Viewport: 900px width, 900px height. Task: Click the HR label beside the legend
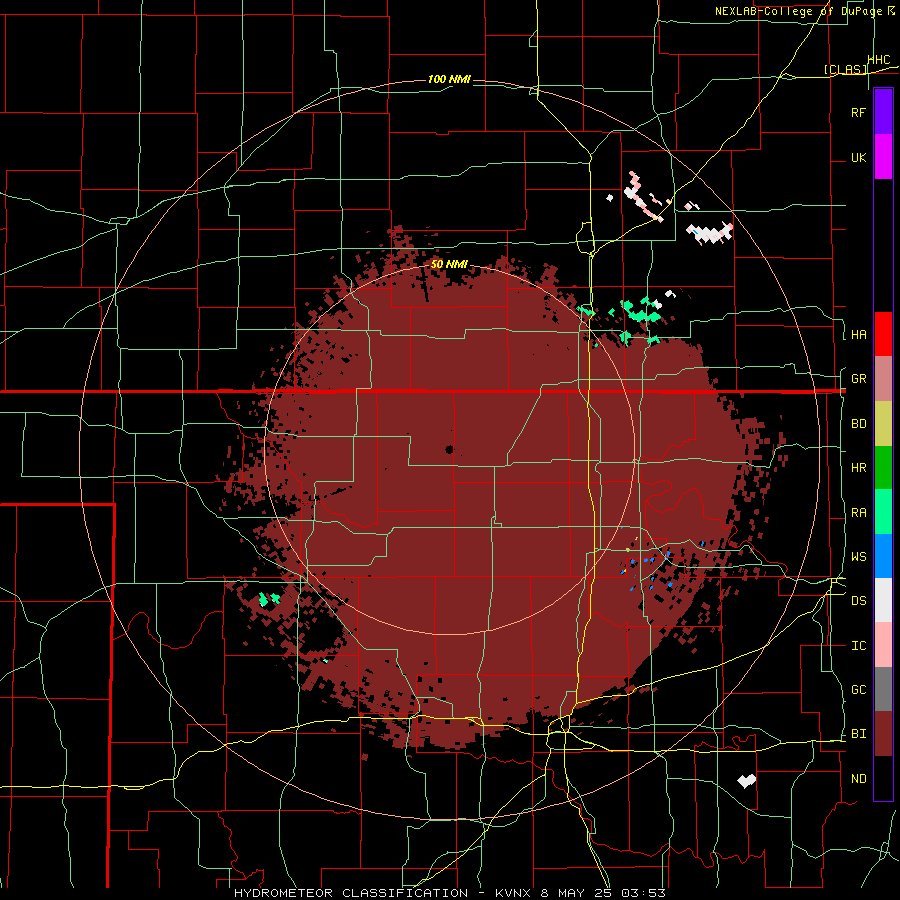[x=858, y=468]
